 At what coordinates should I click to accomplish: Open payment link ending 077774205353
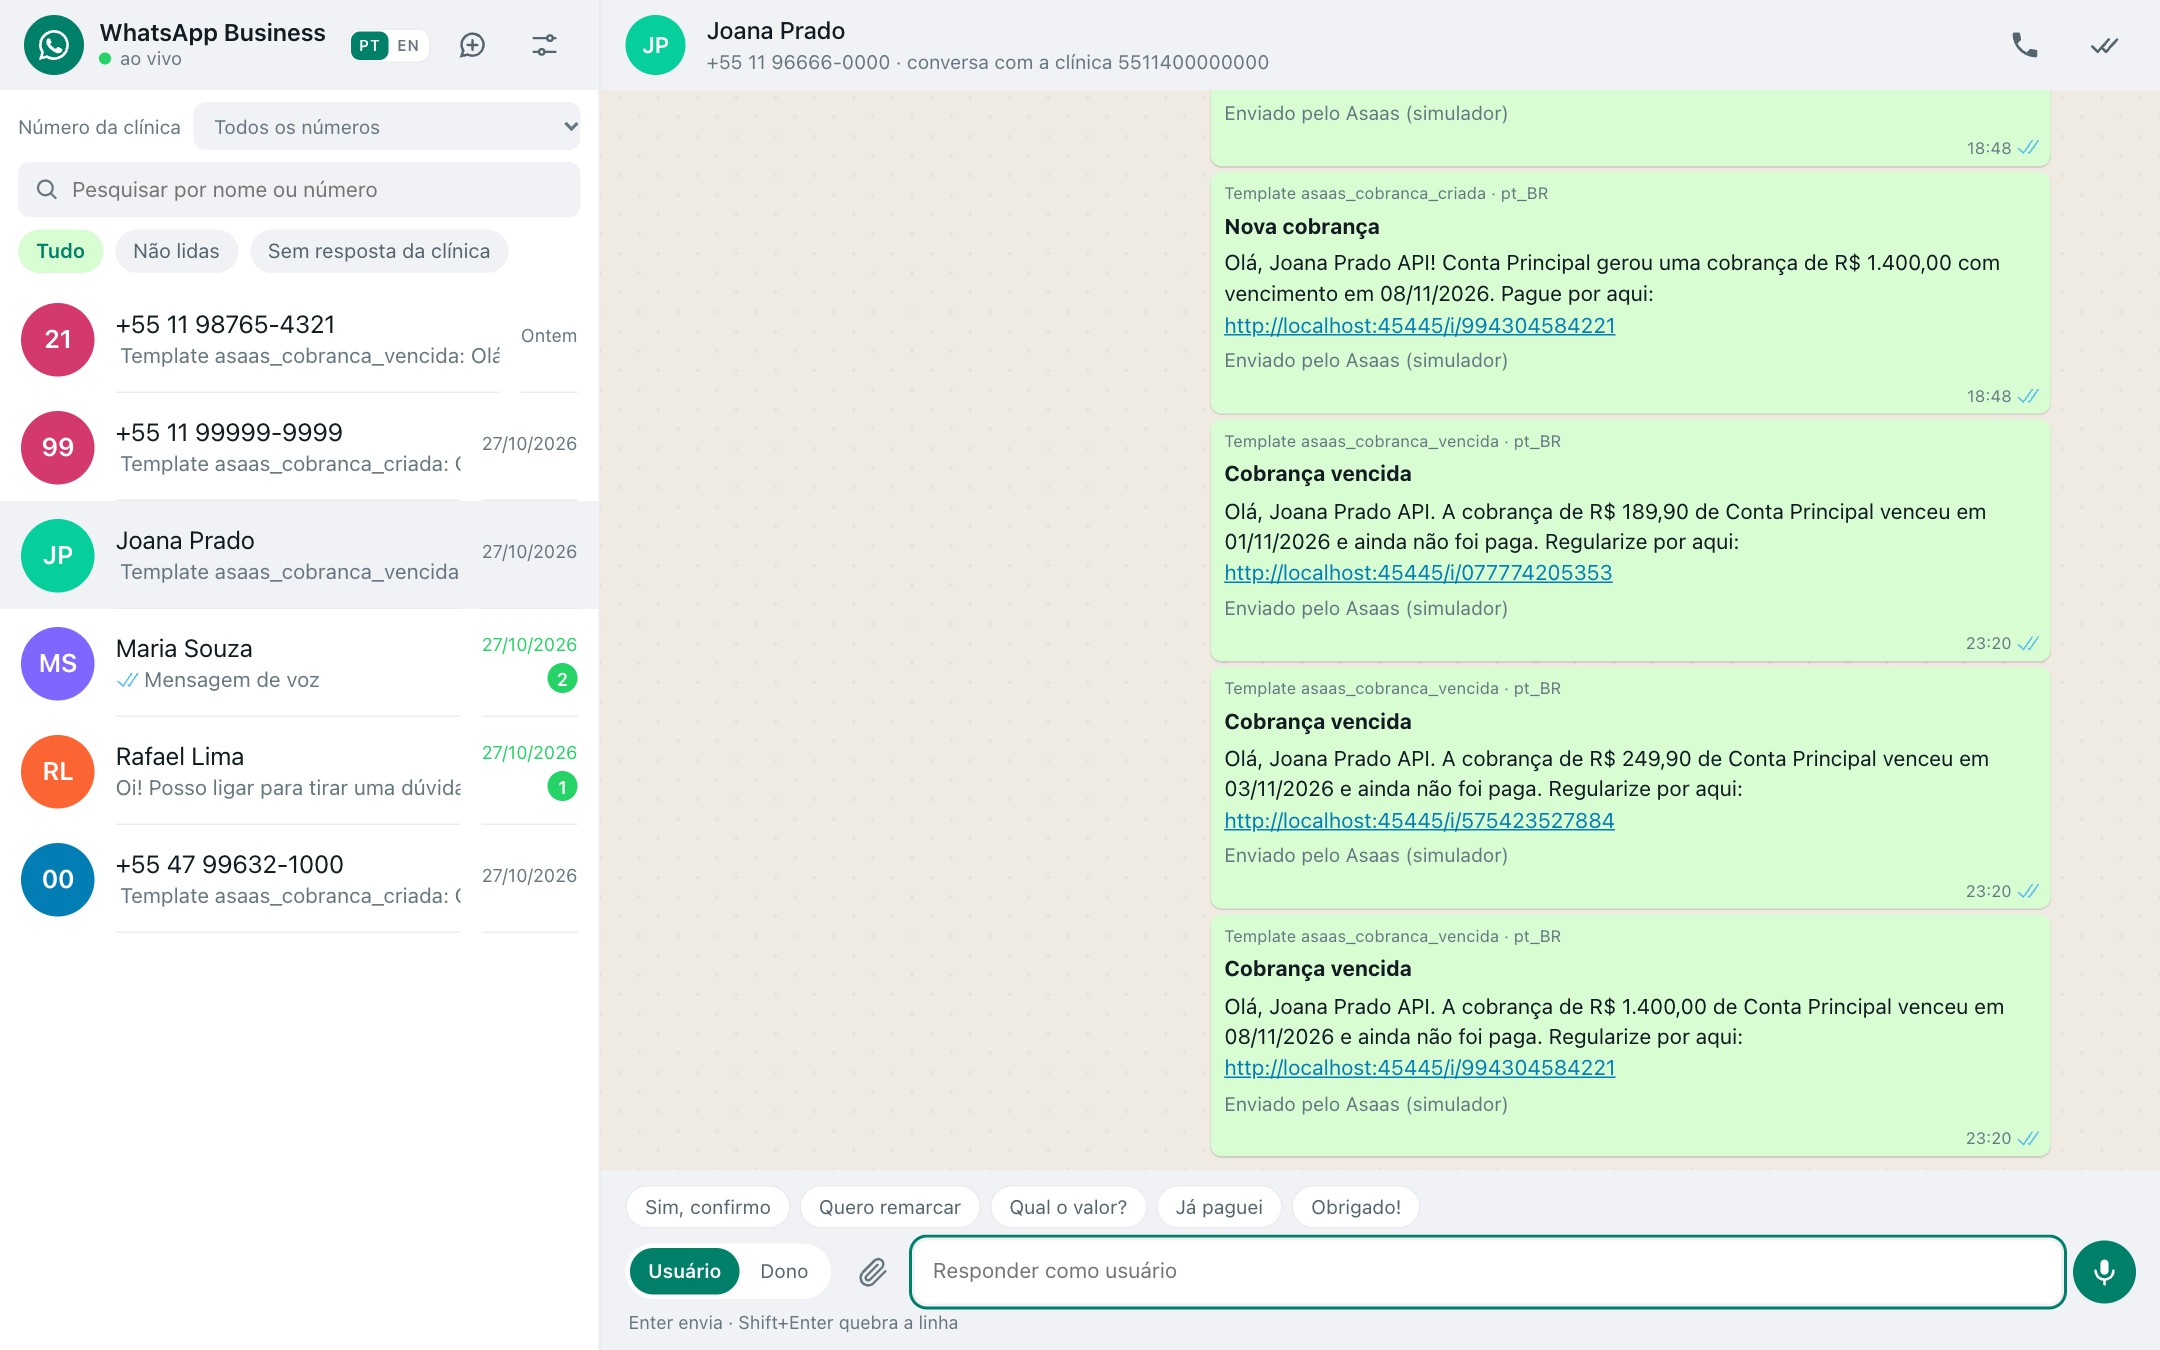[1418, 573]
